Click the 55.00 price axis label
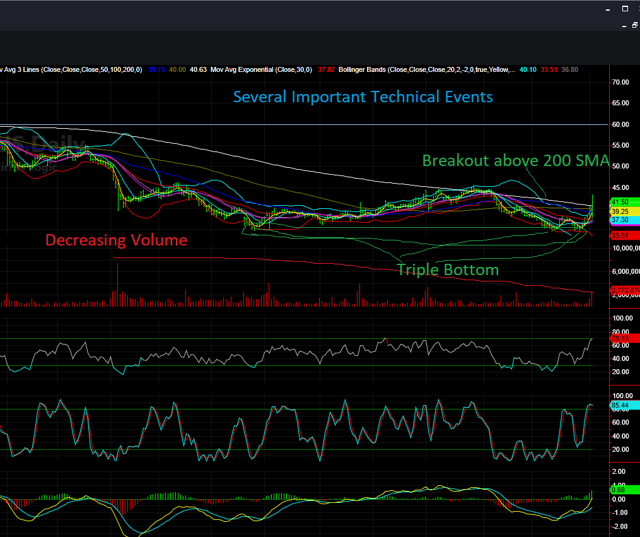Viewport: 640px width, 537px height. (x=620, y=145)
